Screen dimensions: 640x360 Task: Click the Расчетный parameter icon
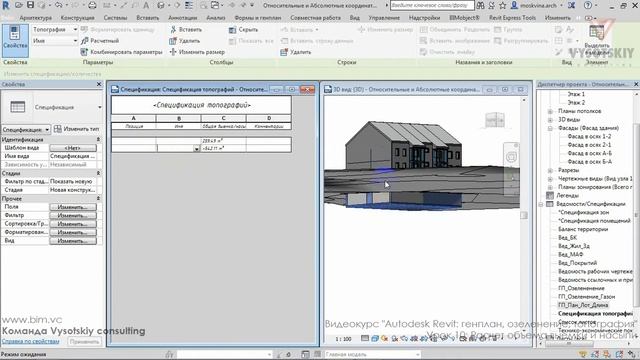pyautogui.click(x=84, y=40)
